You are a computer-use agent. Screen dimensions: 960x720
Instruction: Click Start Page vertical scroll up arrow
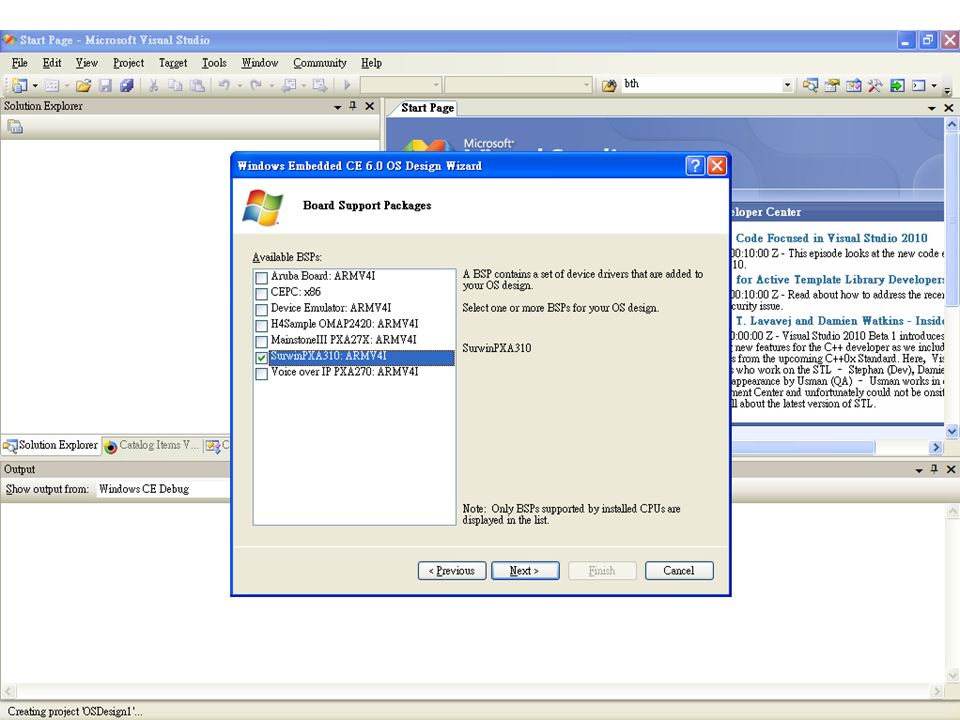pos(951,124)
